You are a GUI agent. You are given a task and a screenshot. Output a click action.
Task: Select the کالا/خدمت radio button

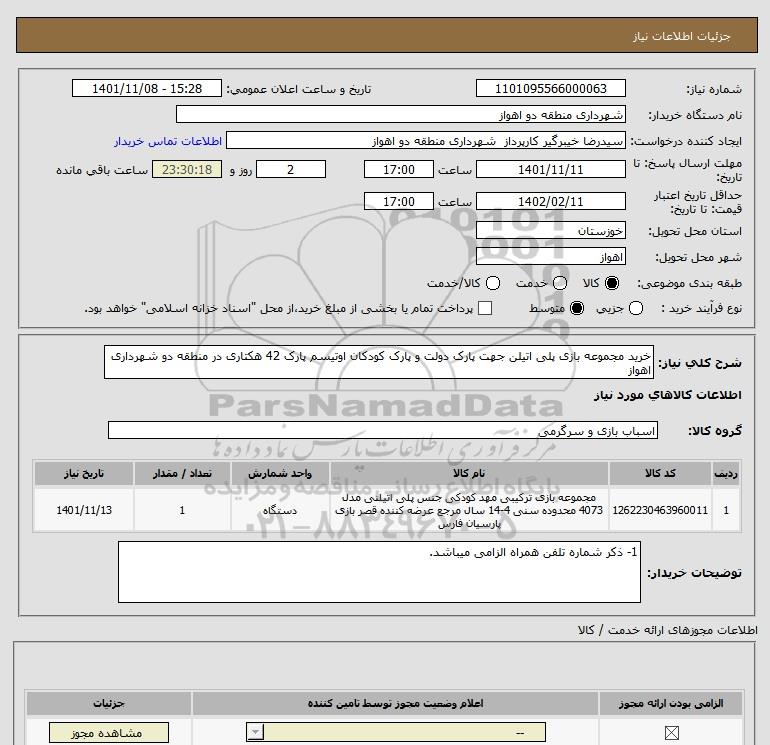pos(493,283)
